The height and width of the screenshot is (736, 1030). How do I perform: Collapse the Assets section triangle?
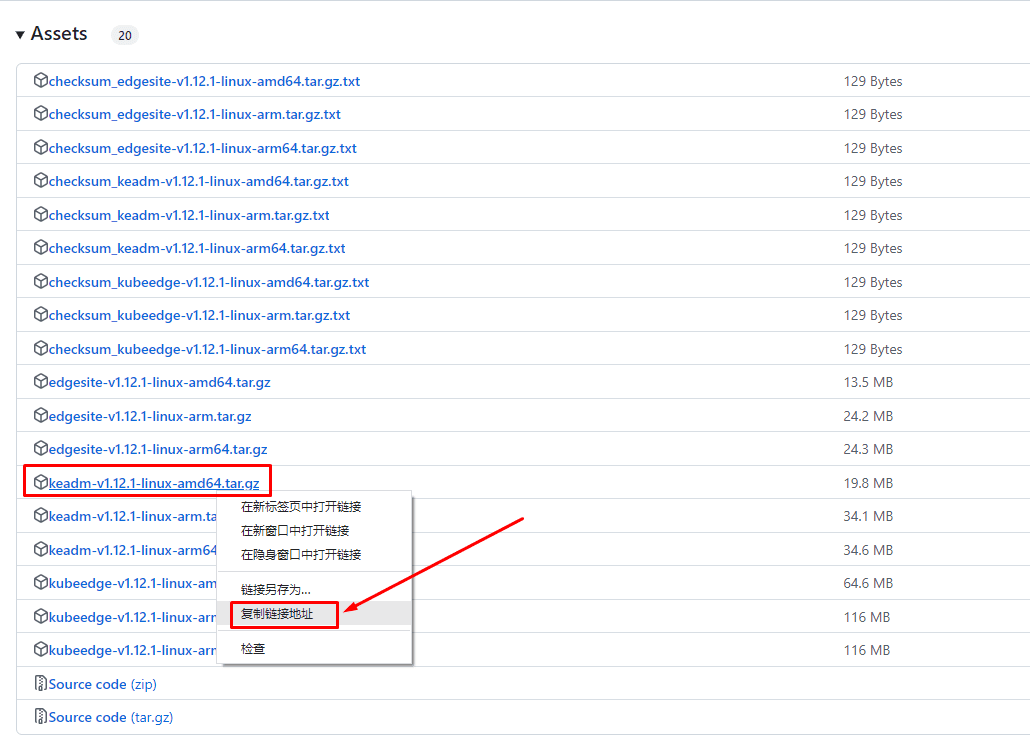click(20, 34)
